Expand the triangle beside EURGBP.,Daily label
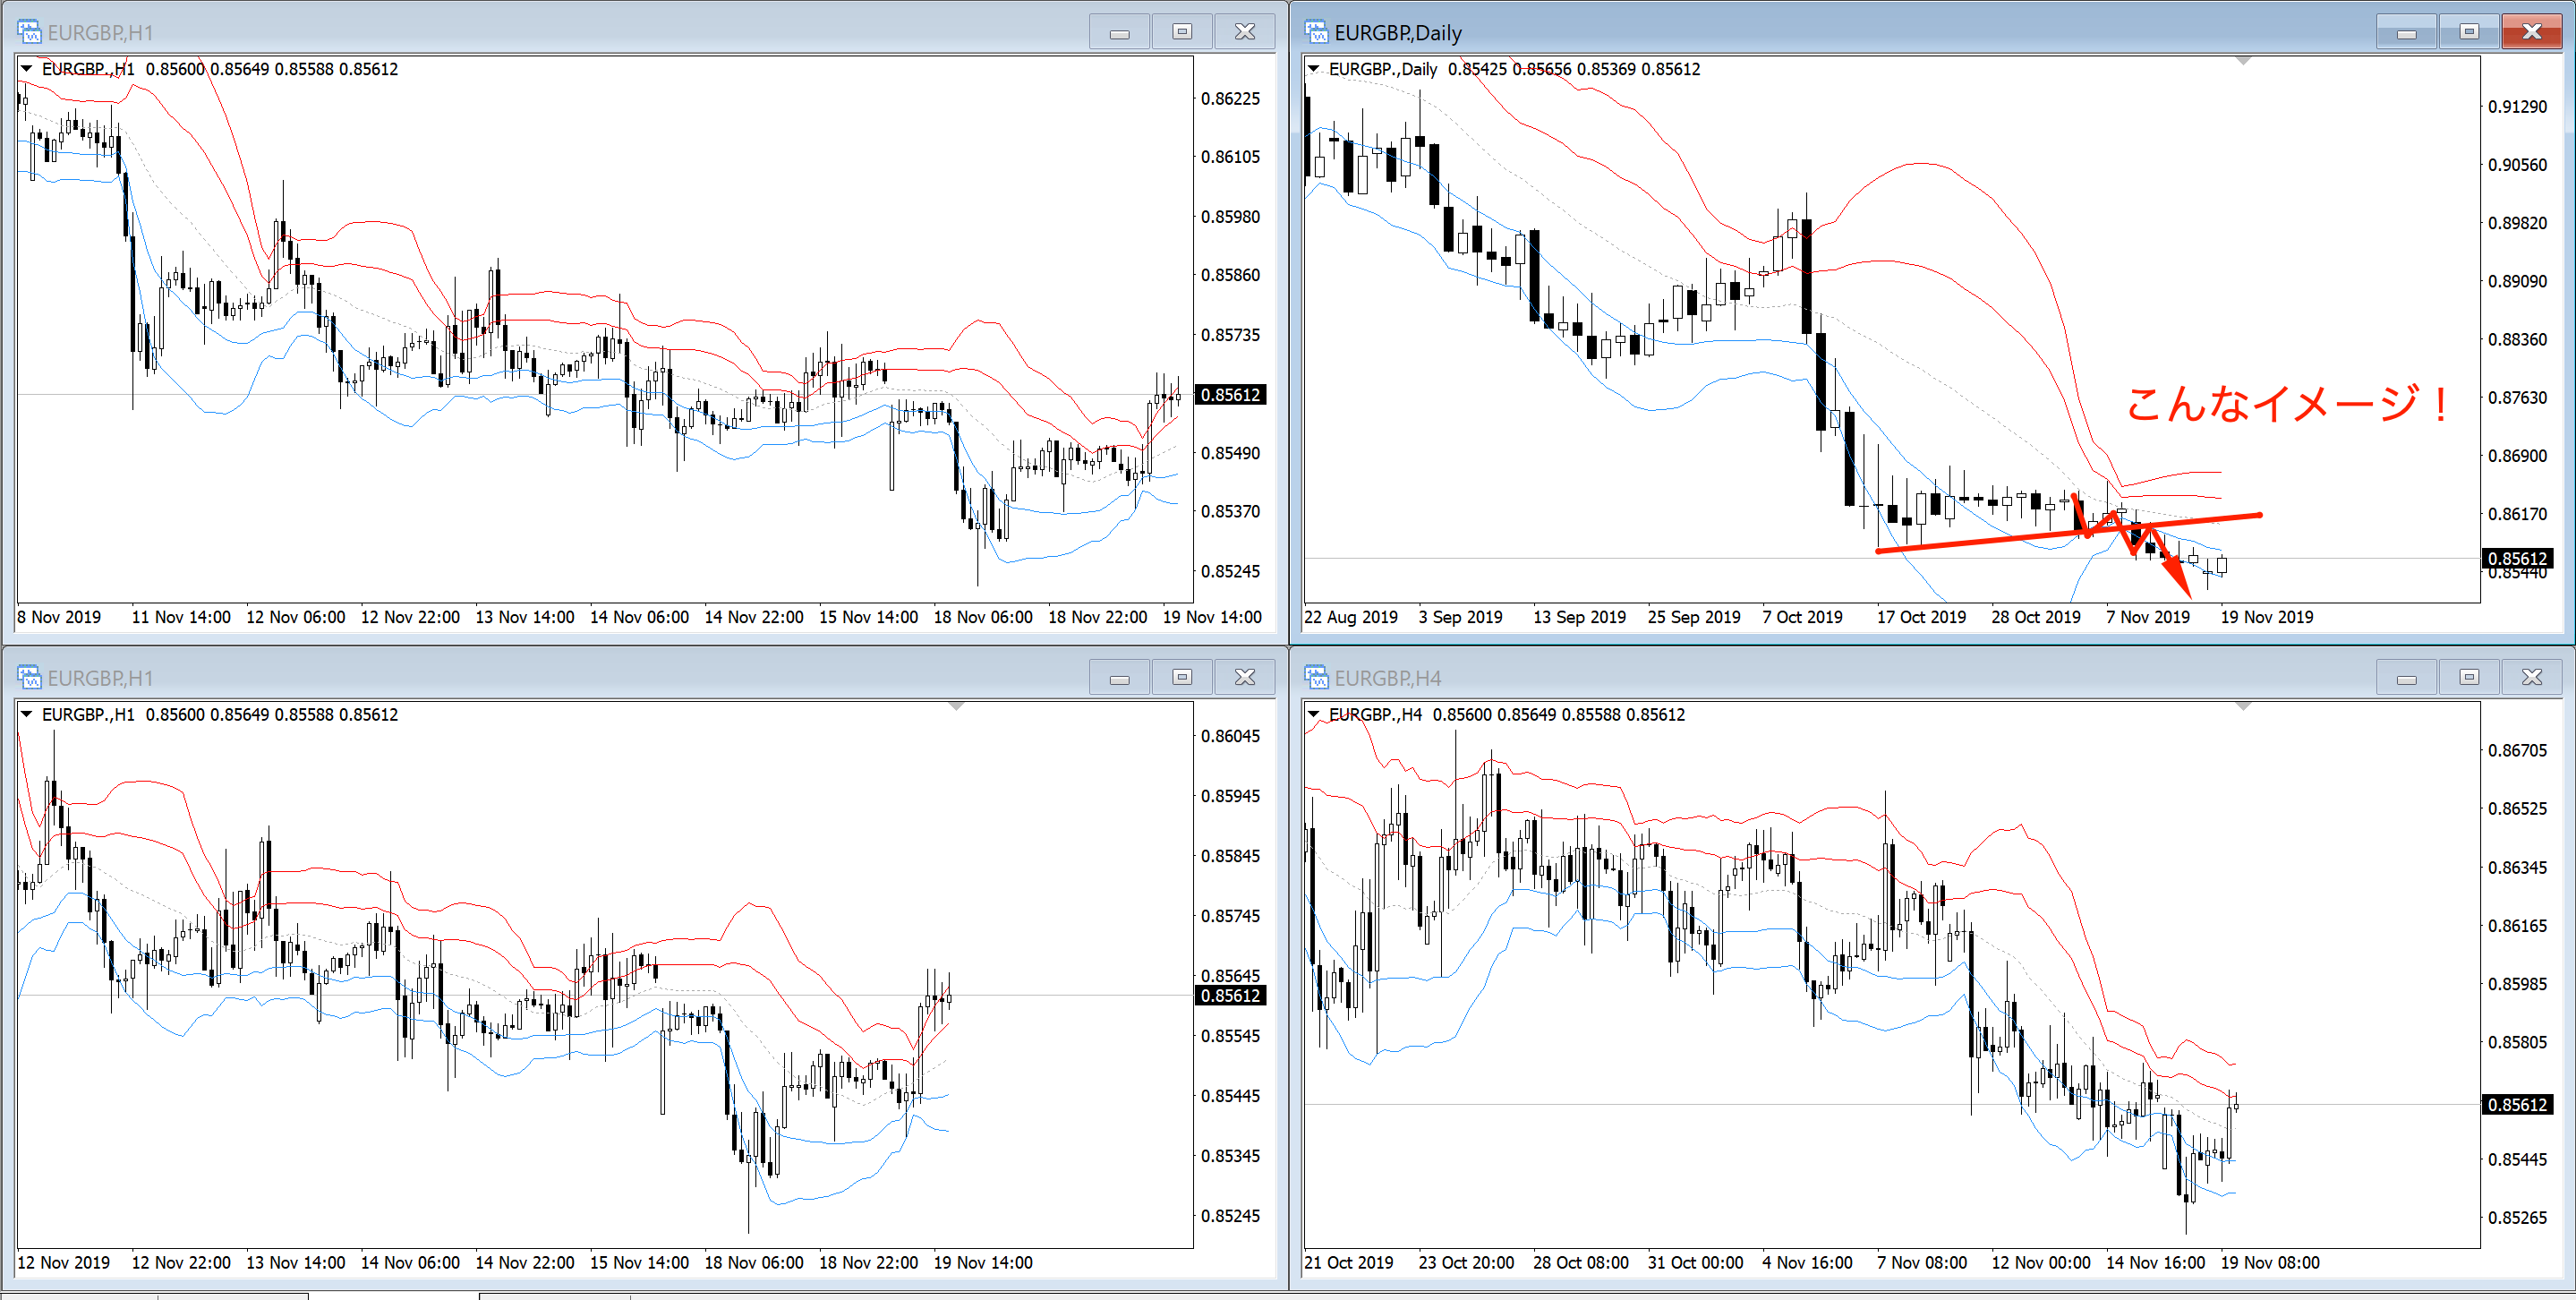The height and width of the screenshot is (1300, 2576). [x=1314, y=69]
